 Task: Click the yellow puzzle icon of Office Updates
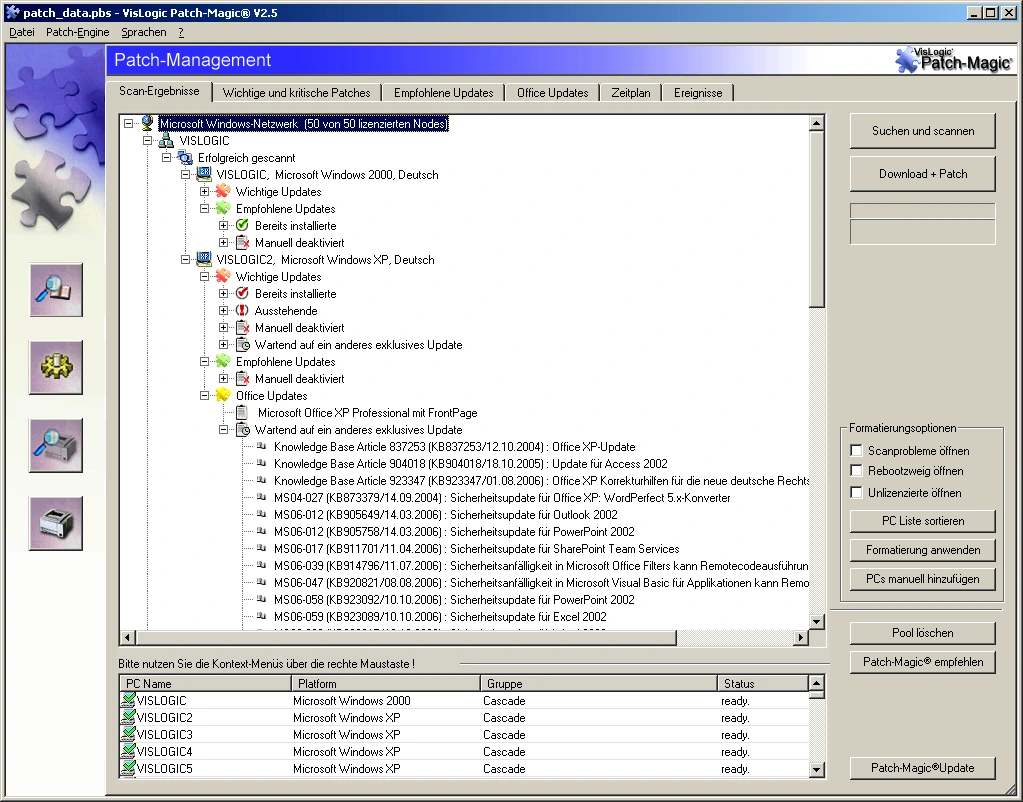pos(223,395)
